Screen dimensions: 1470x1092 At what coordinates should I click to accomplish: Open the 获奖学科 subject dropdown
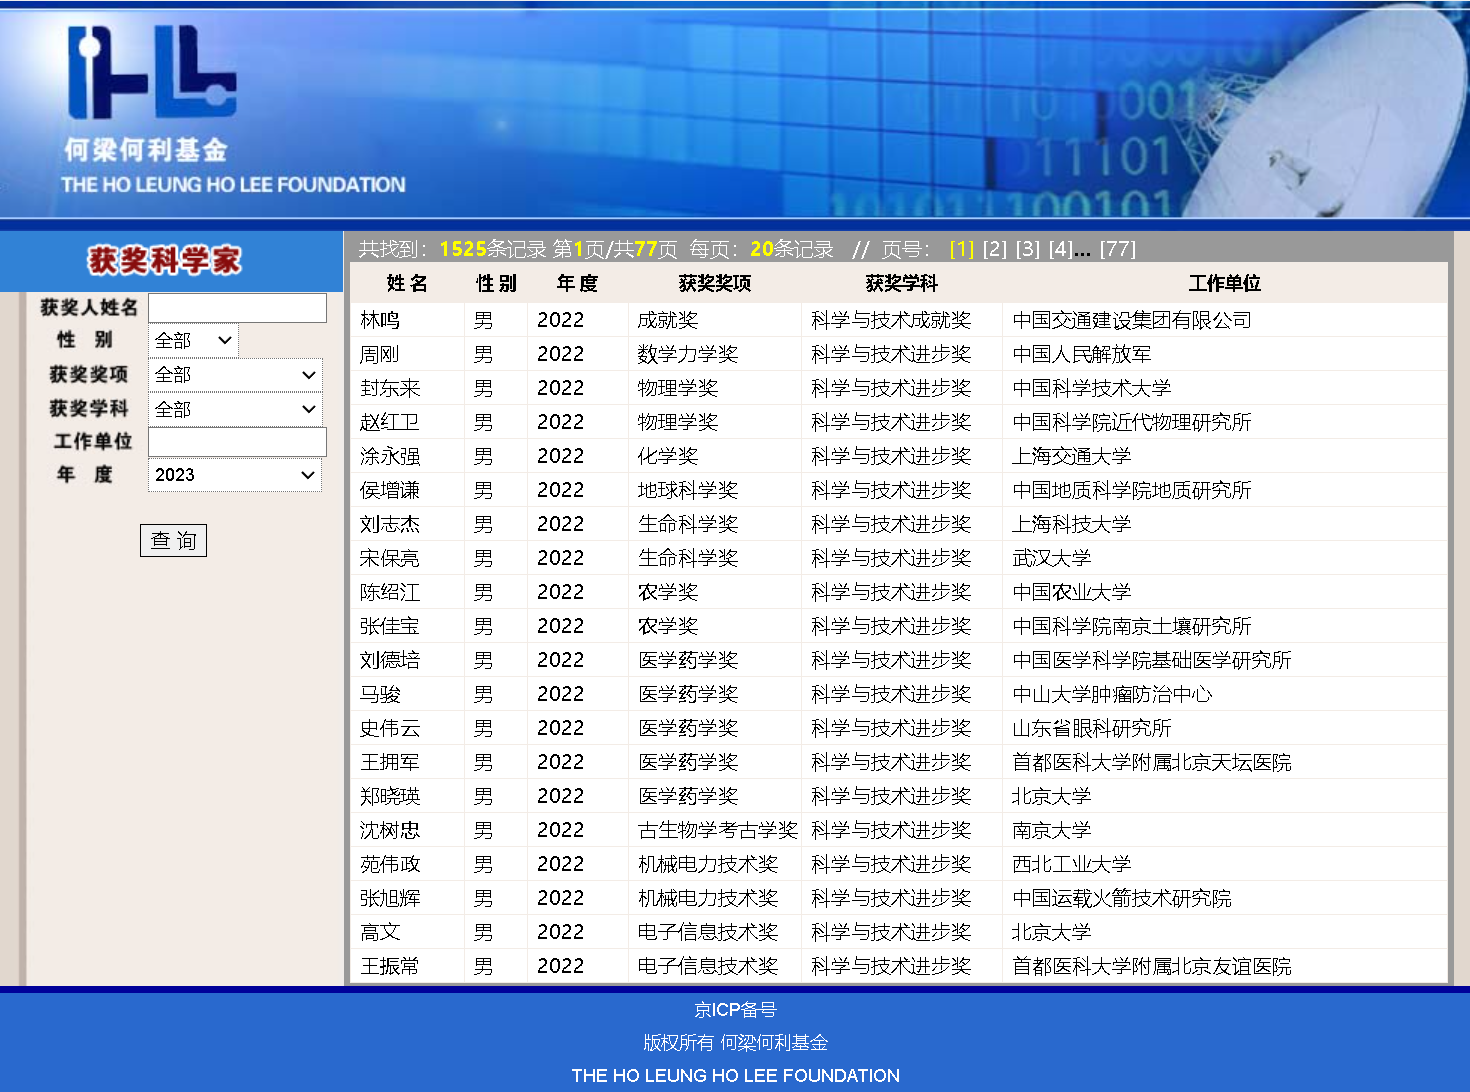click(x=235, y=409)
